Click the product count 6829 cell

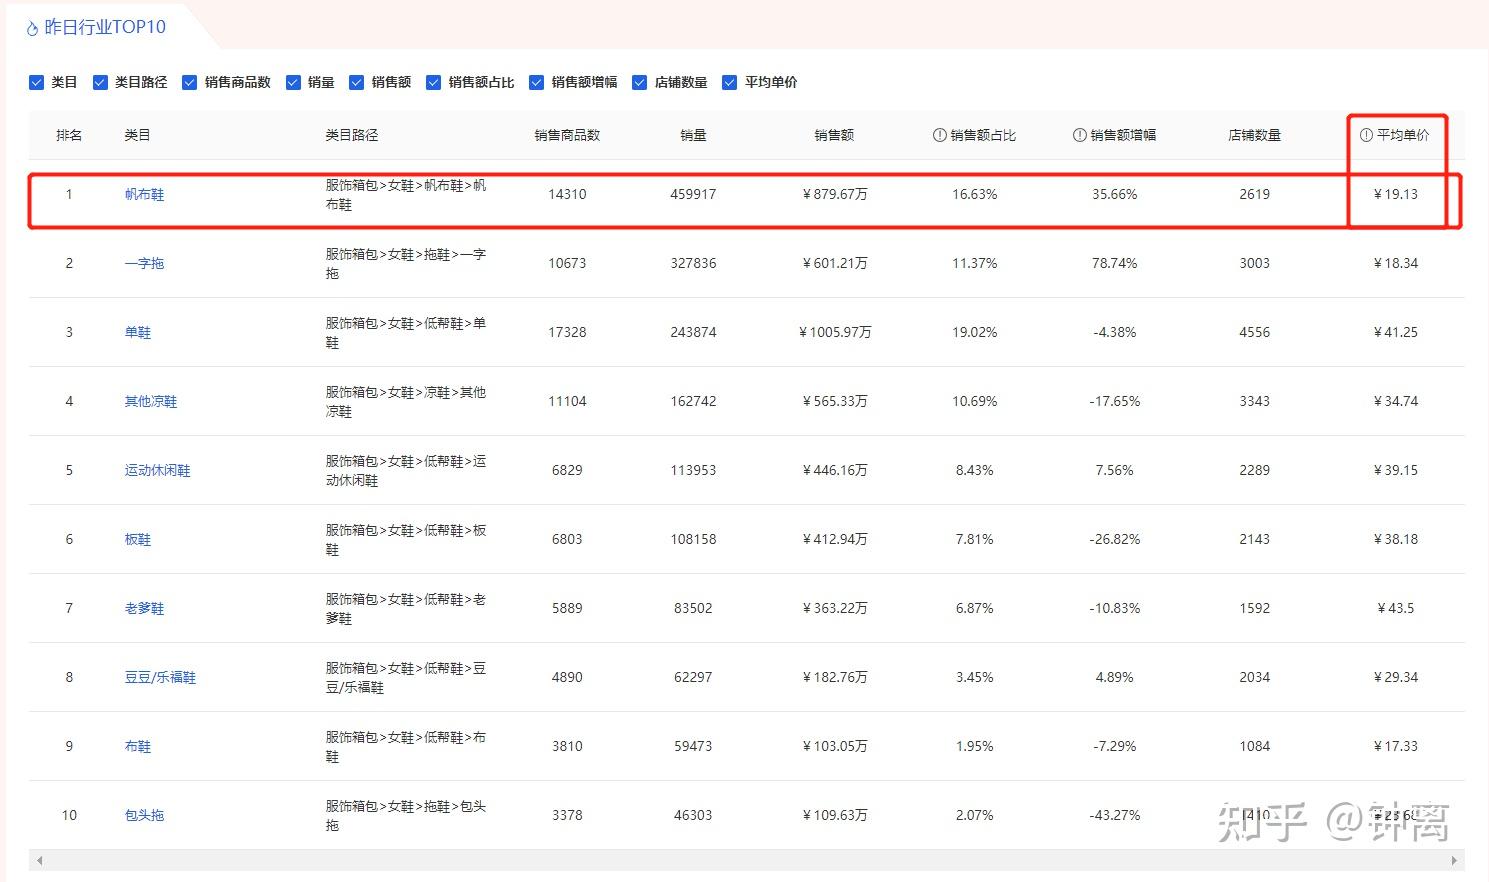point(567,470)
